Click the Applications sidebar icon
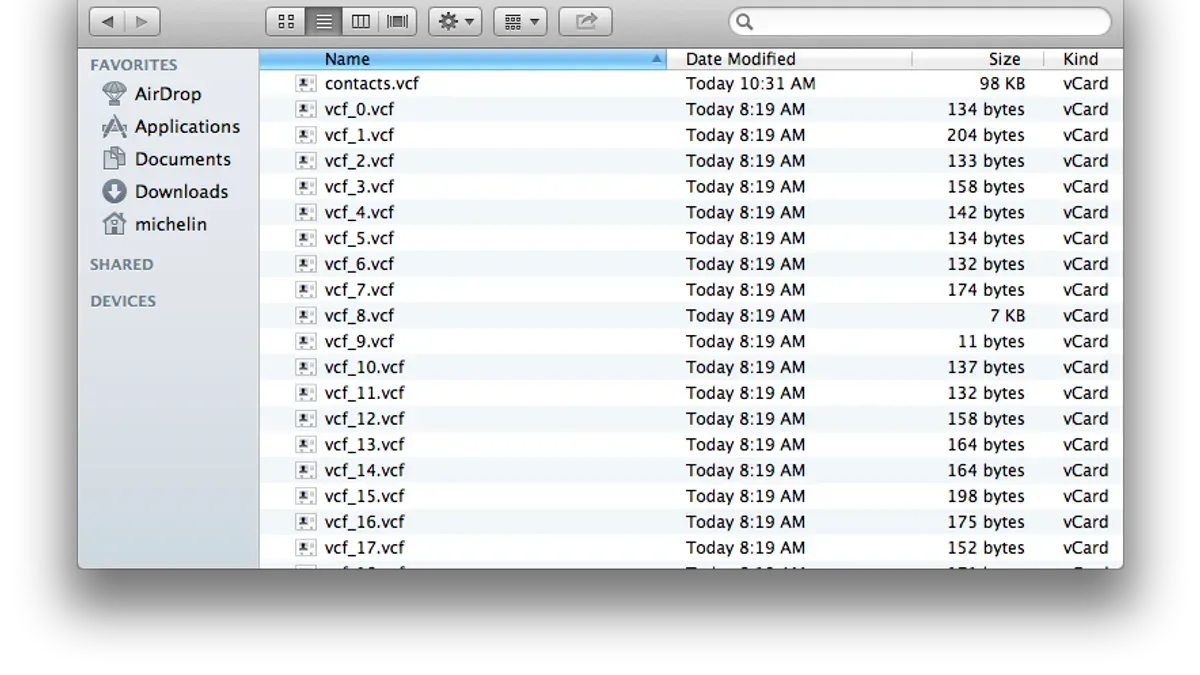This screenshot has width=1200, height=675. [114, 127]
